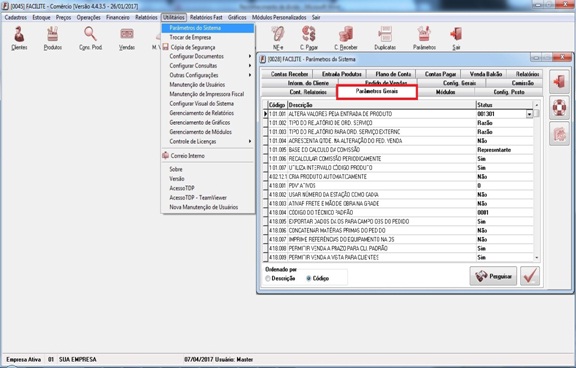Expand Outras Configurações submenu
The image size is (576, 368).
pos(208,75)
